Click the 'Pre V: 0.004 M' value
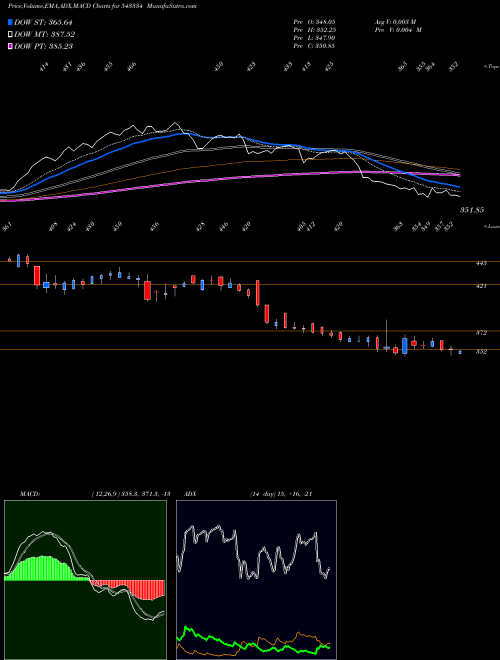 click(x=398, y=30)
